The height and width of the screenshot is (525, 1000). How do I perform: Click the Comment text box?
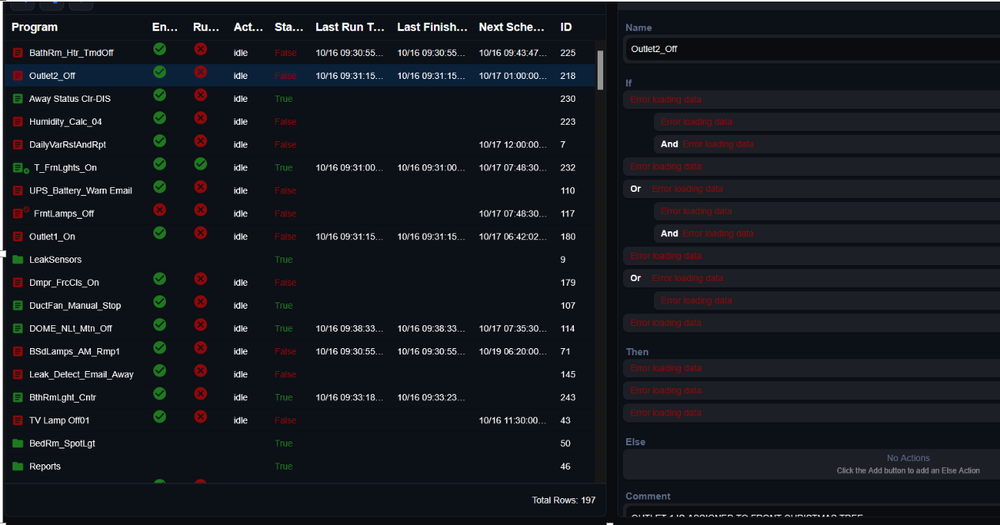811,511
